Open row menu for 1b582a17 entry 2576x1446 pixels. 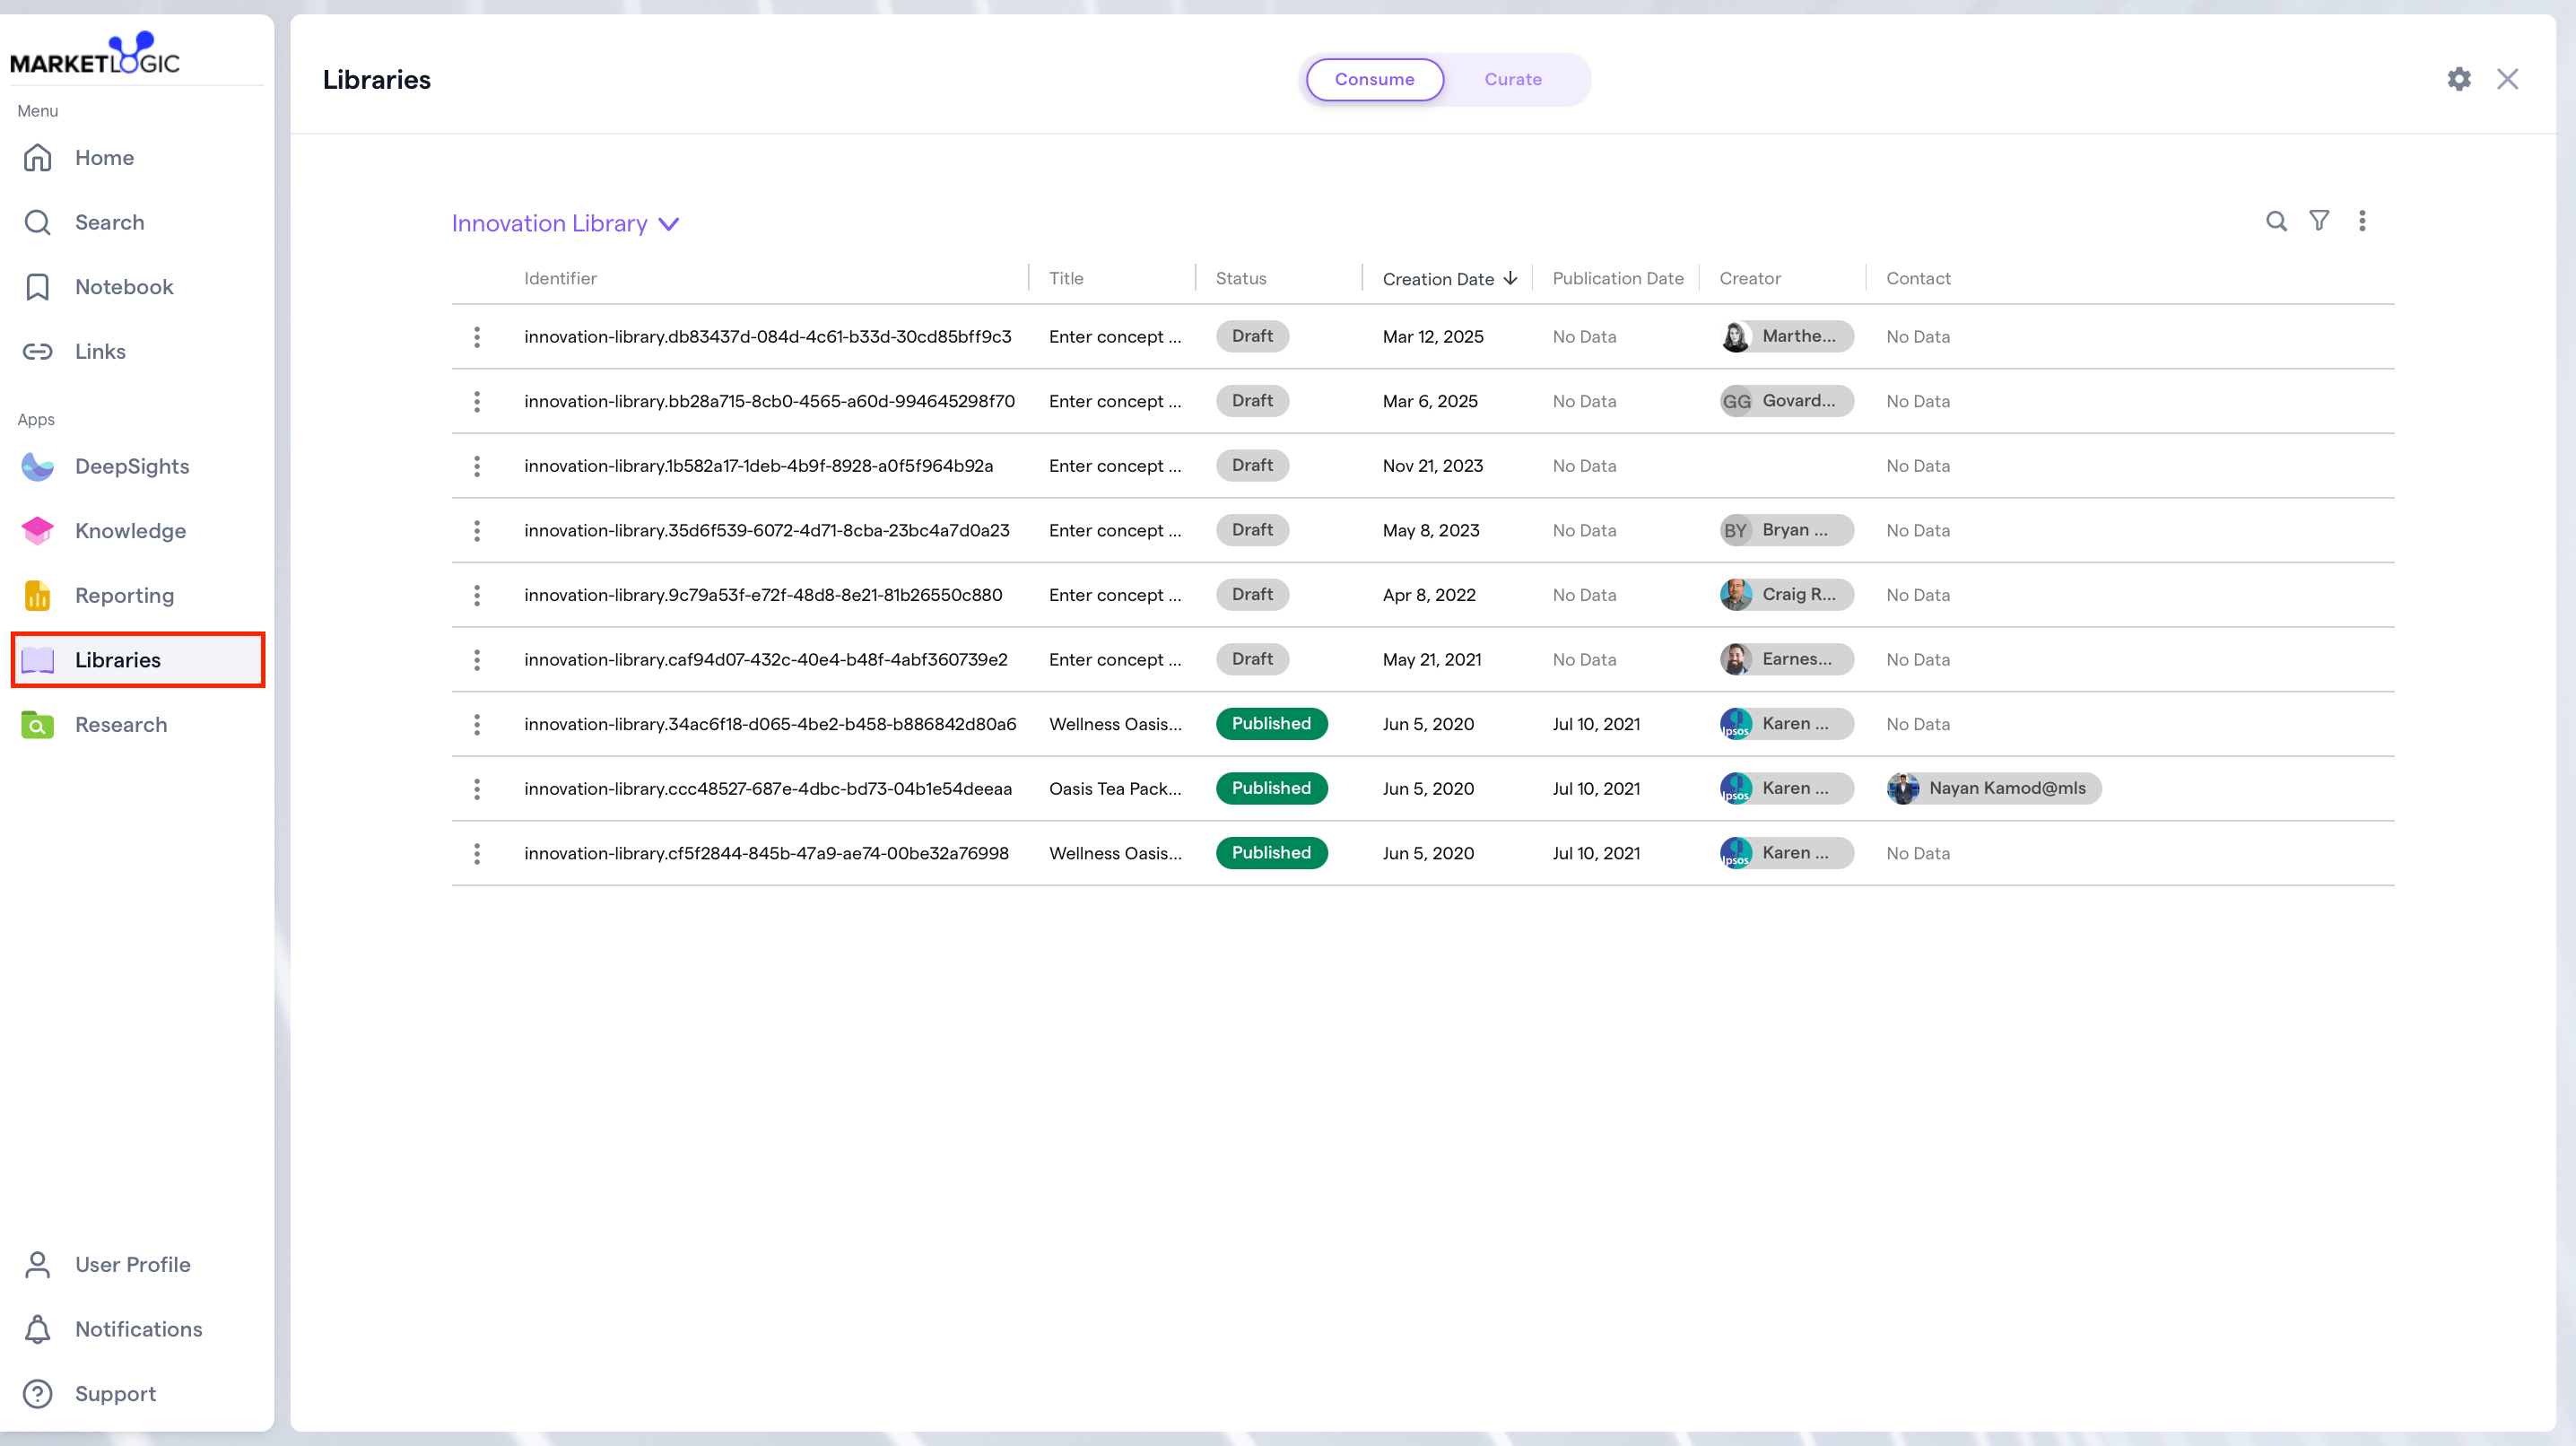tap(477, 466)
